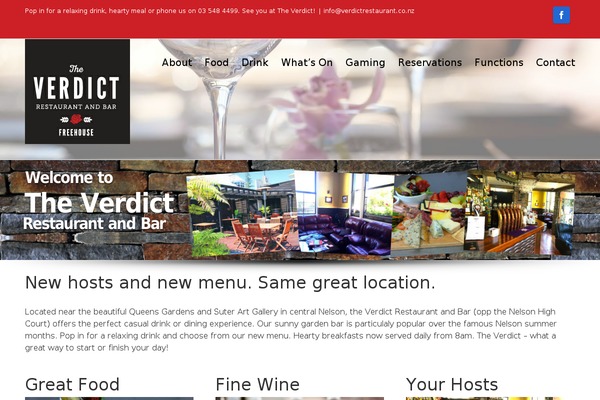
Task: Click the cheese platter photo
Action: pos(430,213)
